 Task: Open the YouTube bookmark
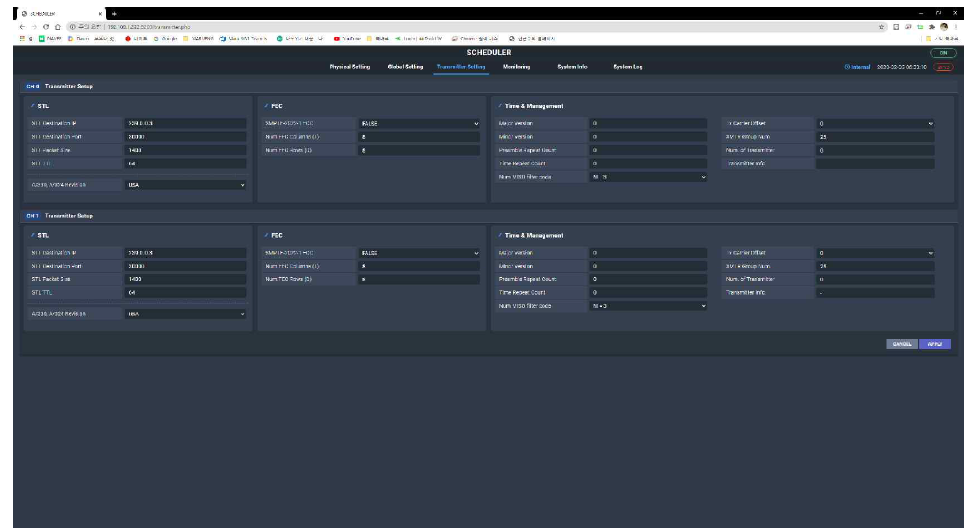click(348, 38)
